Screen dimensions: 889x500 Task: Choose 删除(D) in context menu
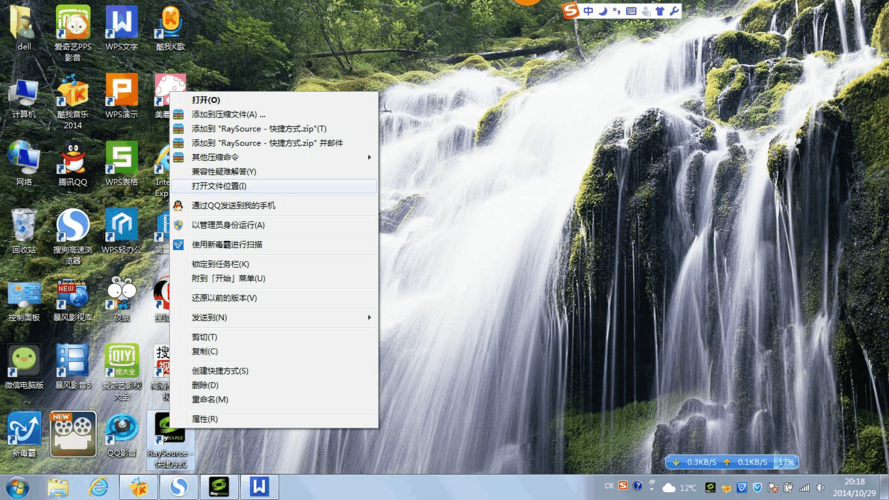[x=274, y=385]
